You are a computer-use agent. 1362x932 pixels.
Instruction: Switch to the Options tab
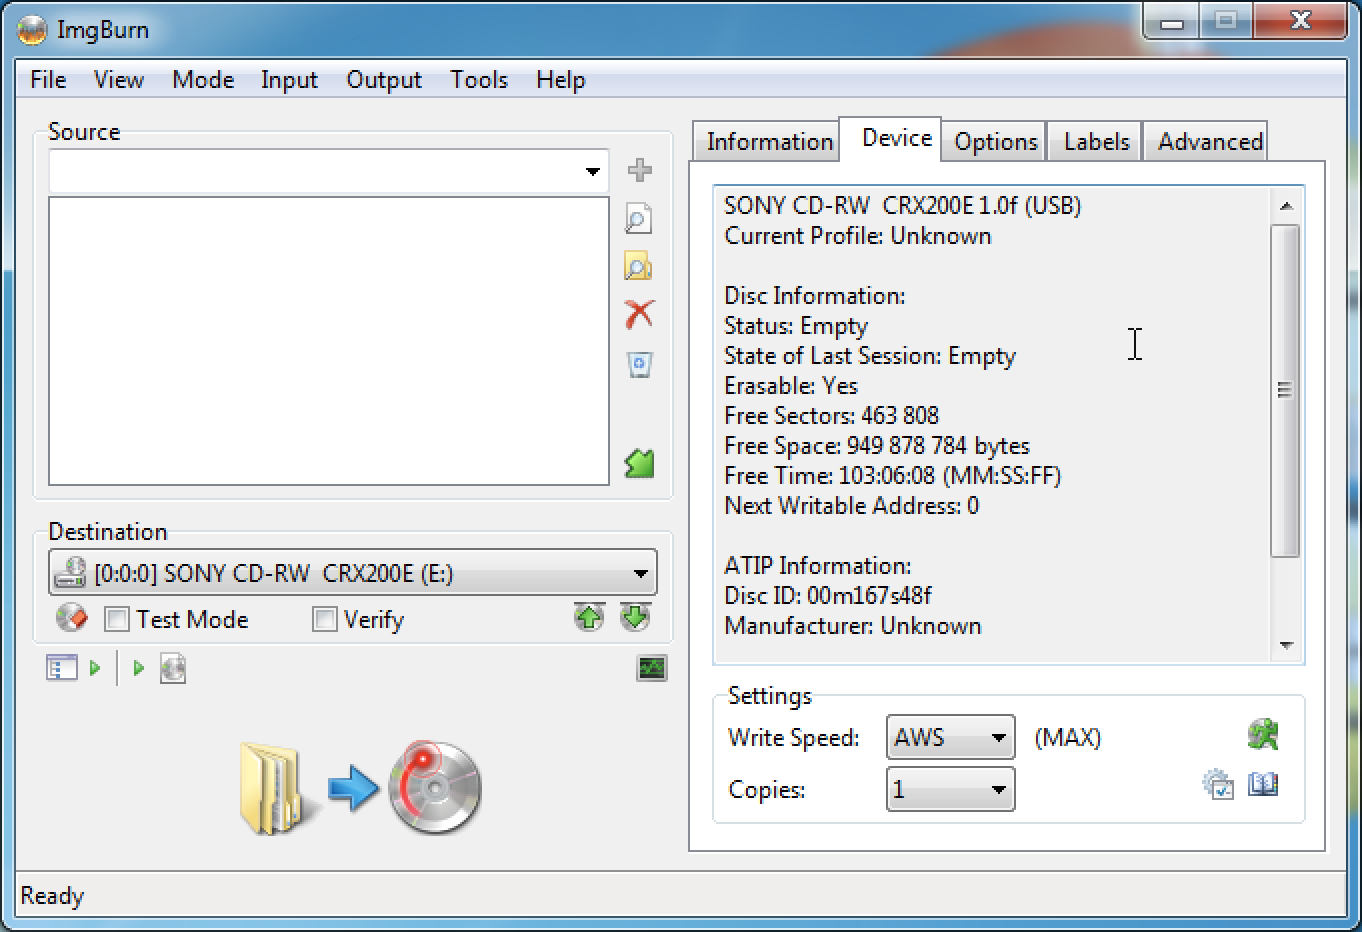(995, 142)
